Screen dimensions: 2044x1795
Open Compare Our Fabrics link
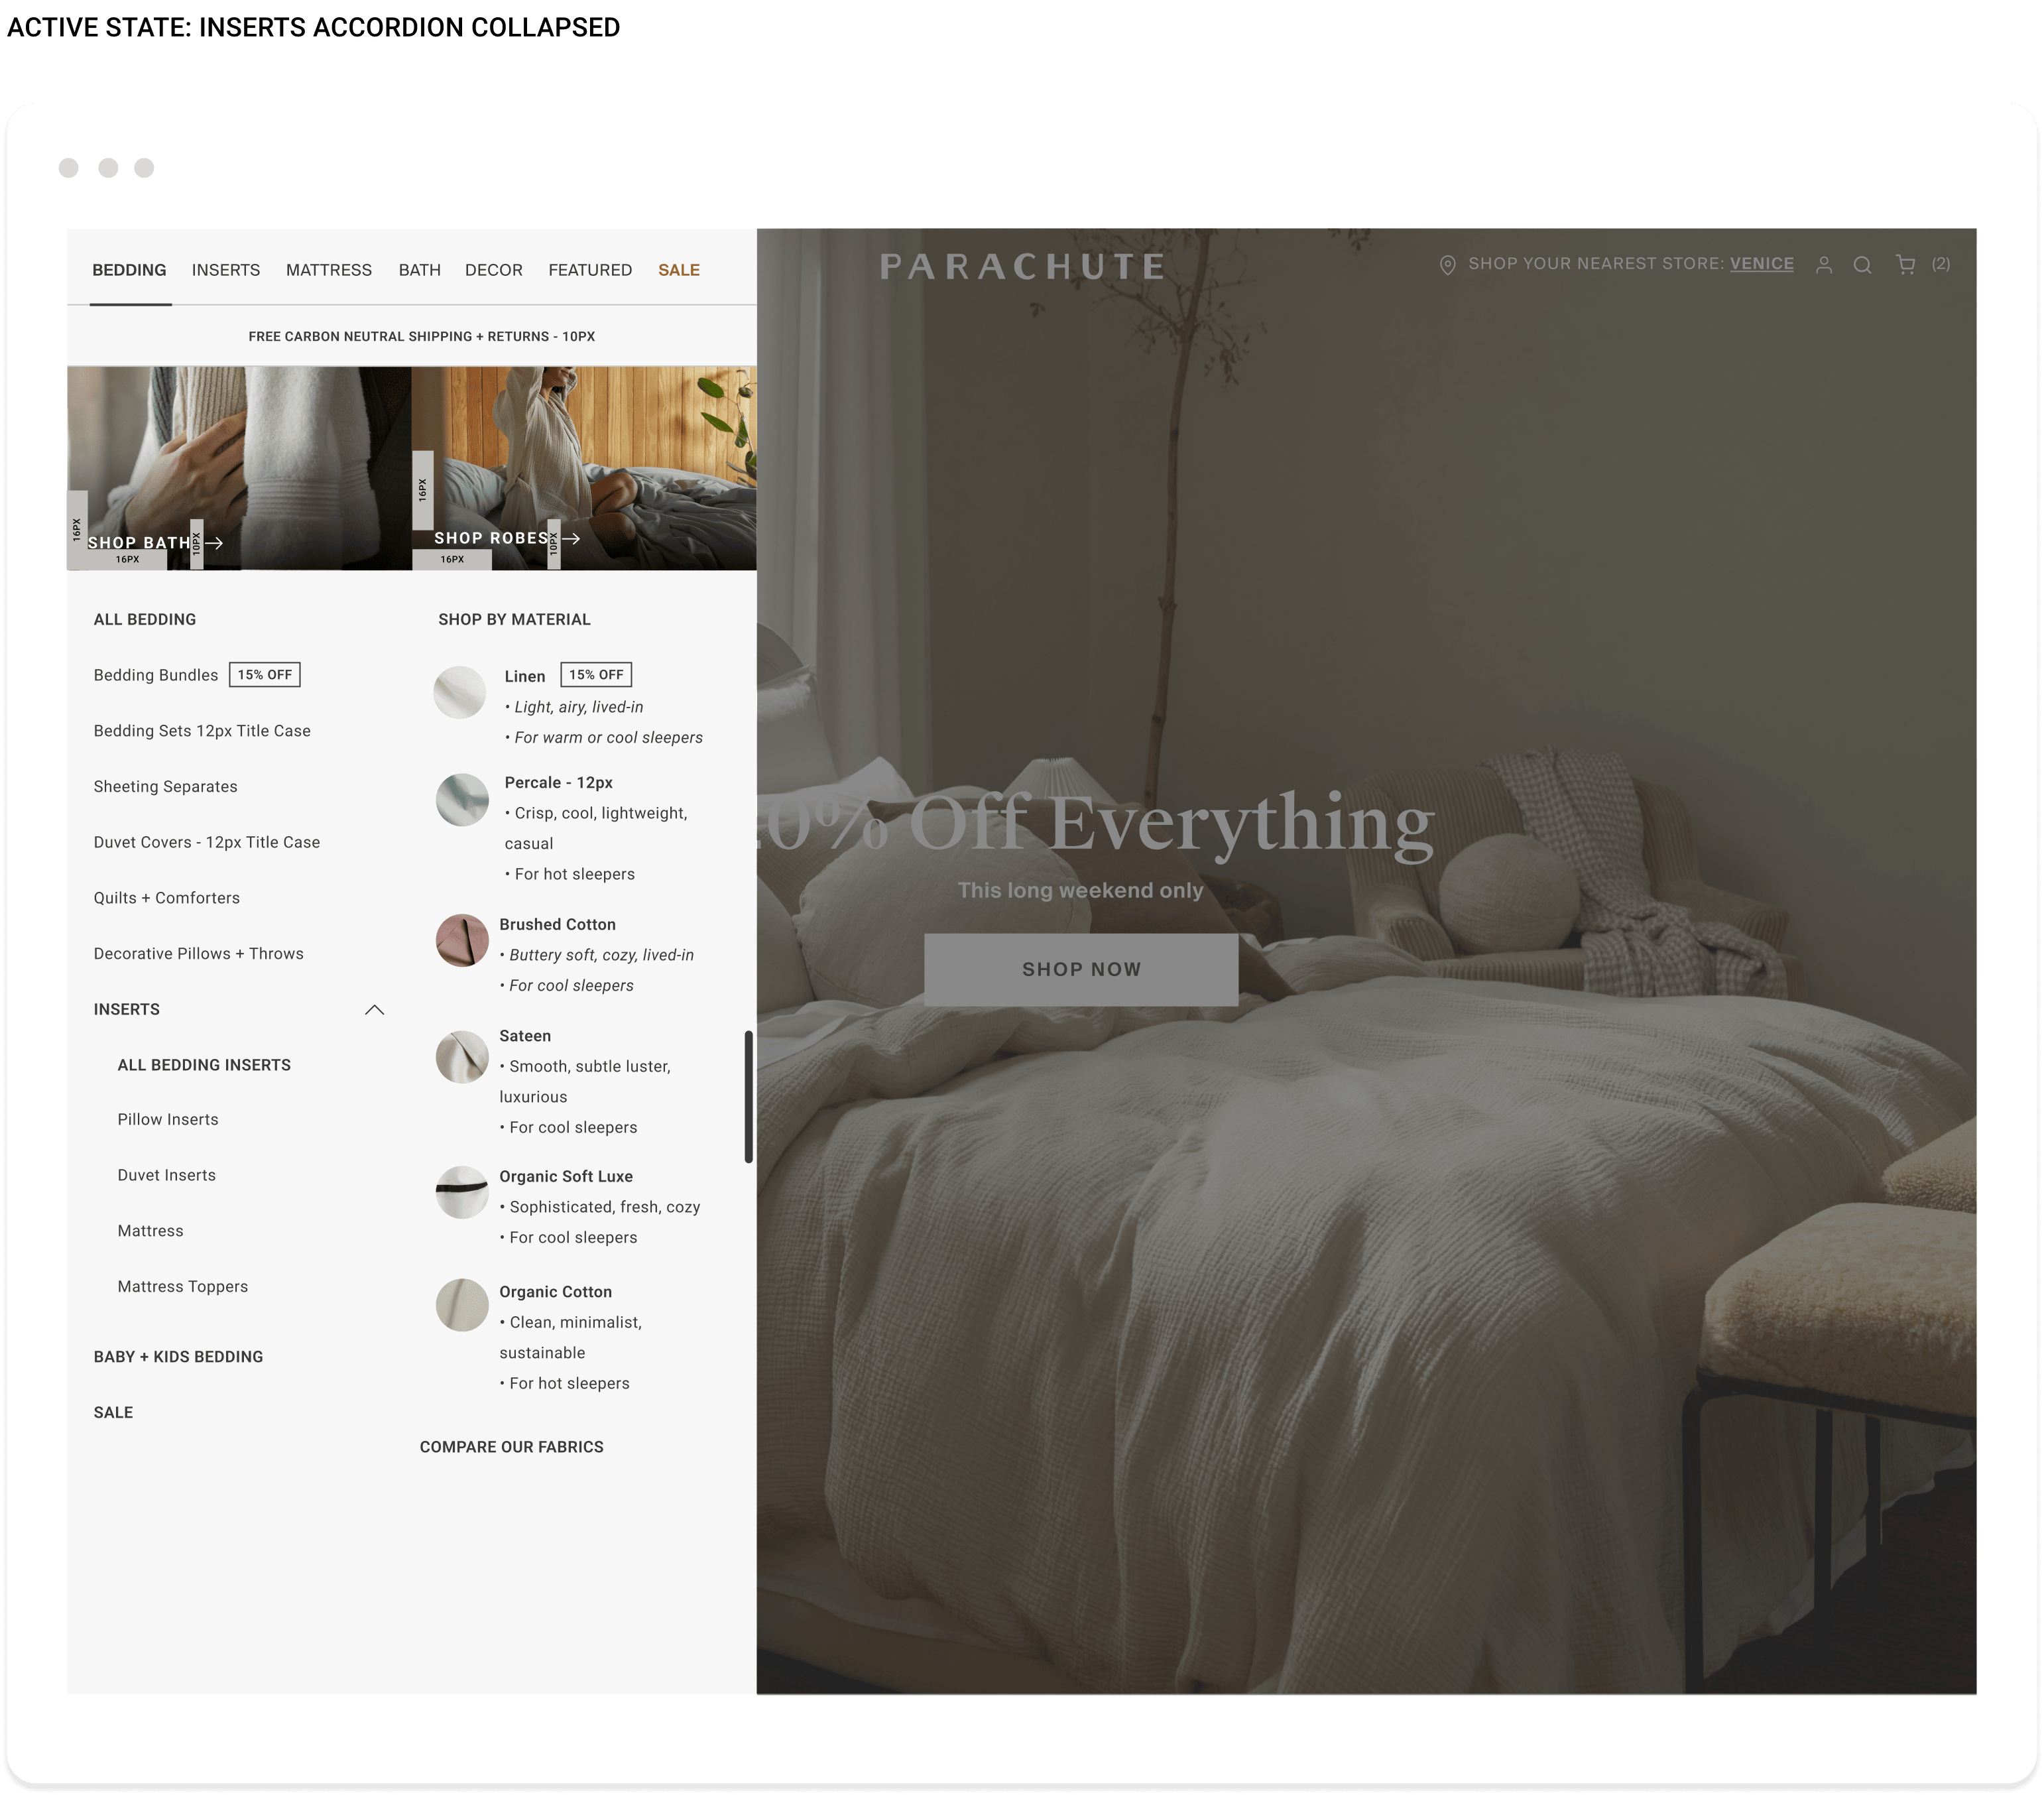click(511, 1447)
